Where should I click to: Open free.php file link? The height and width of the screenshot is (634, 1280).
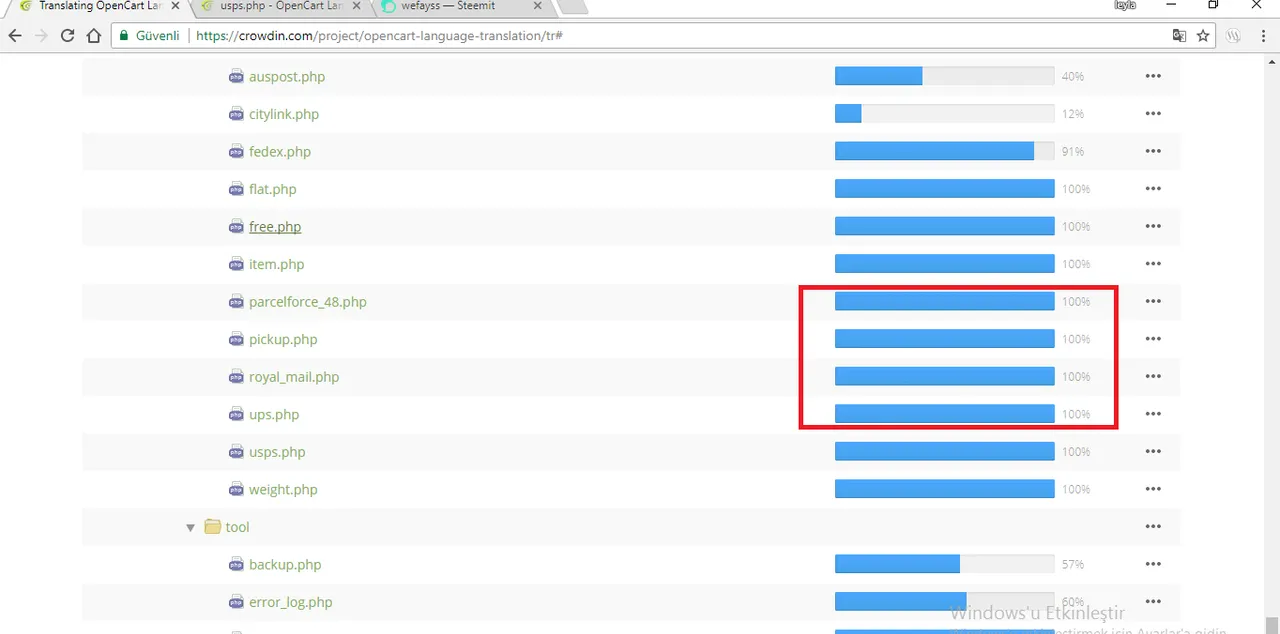coord(275,226)
